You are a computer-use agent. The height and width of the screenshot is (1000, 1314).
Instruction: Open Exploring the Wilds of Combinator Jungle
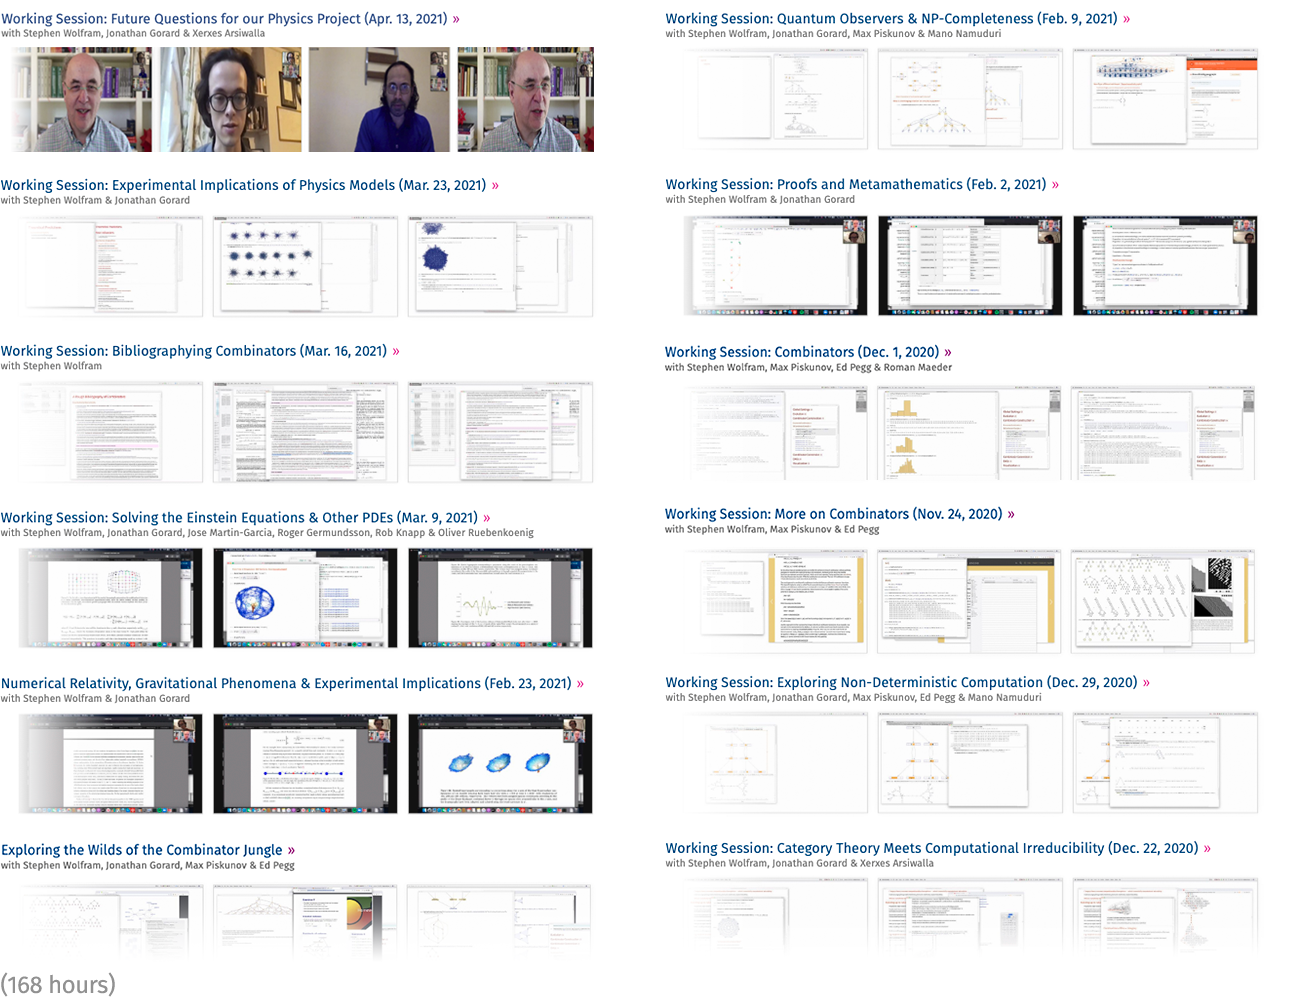point(141,850)
